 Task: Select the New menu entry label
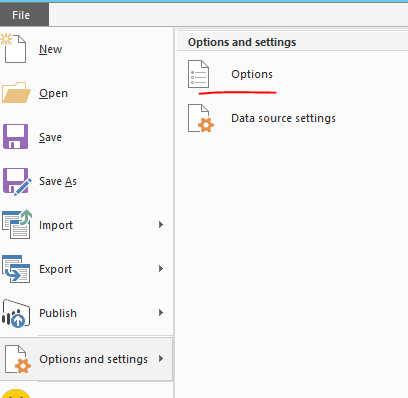50,49
